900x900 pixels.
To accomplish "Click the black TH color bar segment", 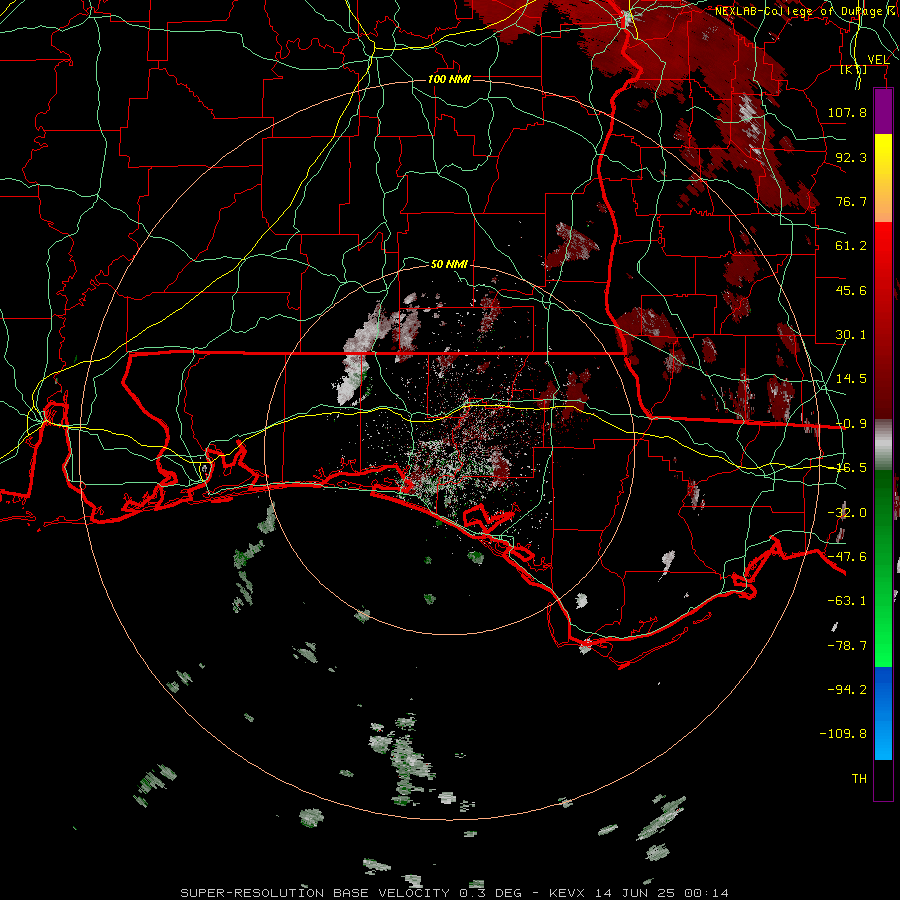I will pos(883,779).
